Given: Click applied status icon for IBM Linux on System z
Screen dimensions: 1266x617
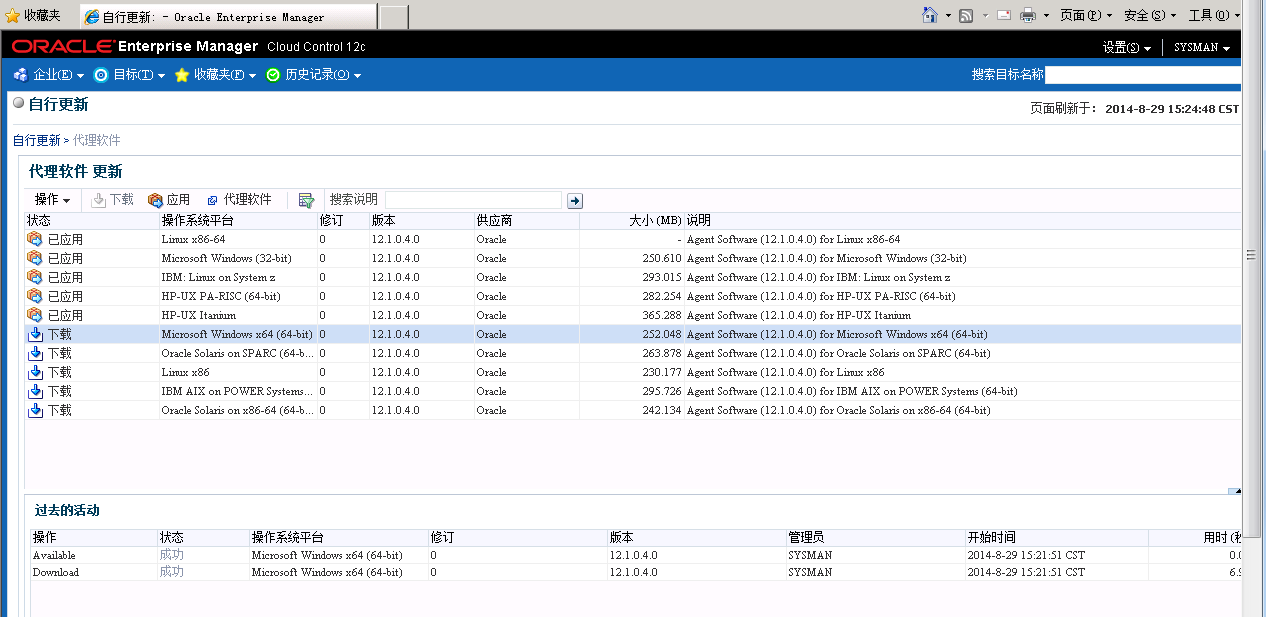Looking at the screenshot, I should click(35, 277).
